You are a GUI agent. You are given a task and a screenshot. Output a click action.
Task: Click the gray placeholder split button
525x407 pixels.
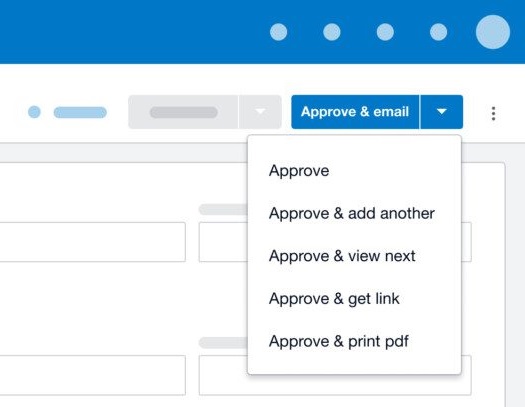(183, 112)
